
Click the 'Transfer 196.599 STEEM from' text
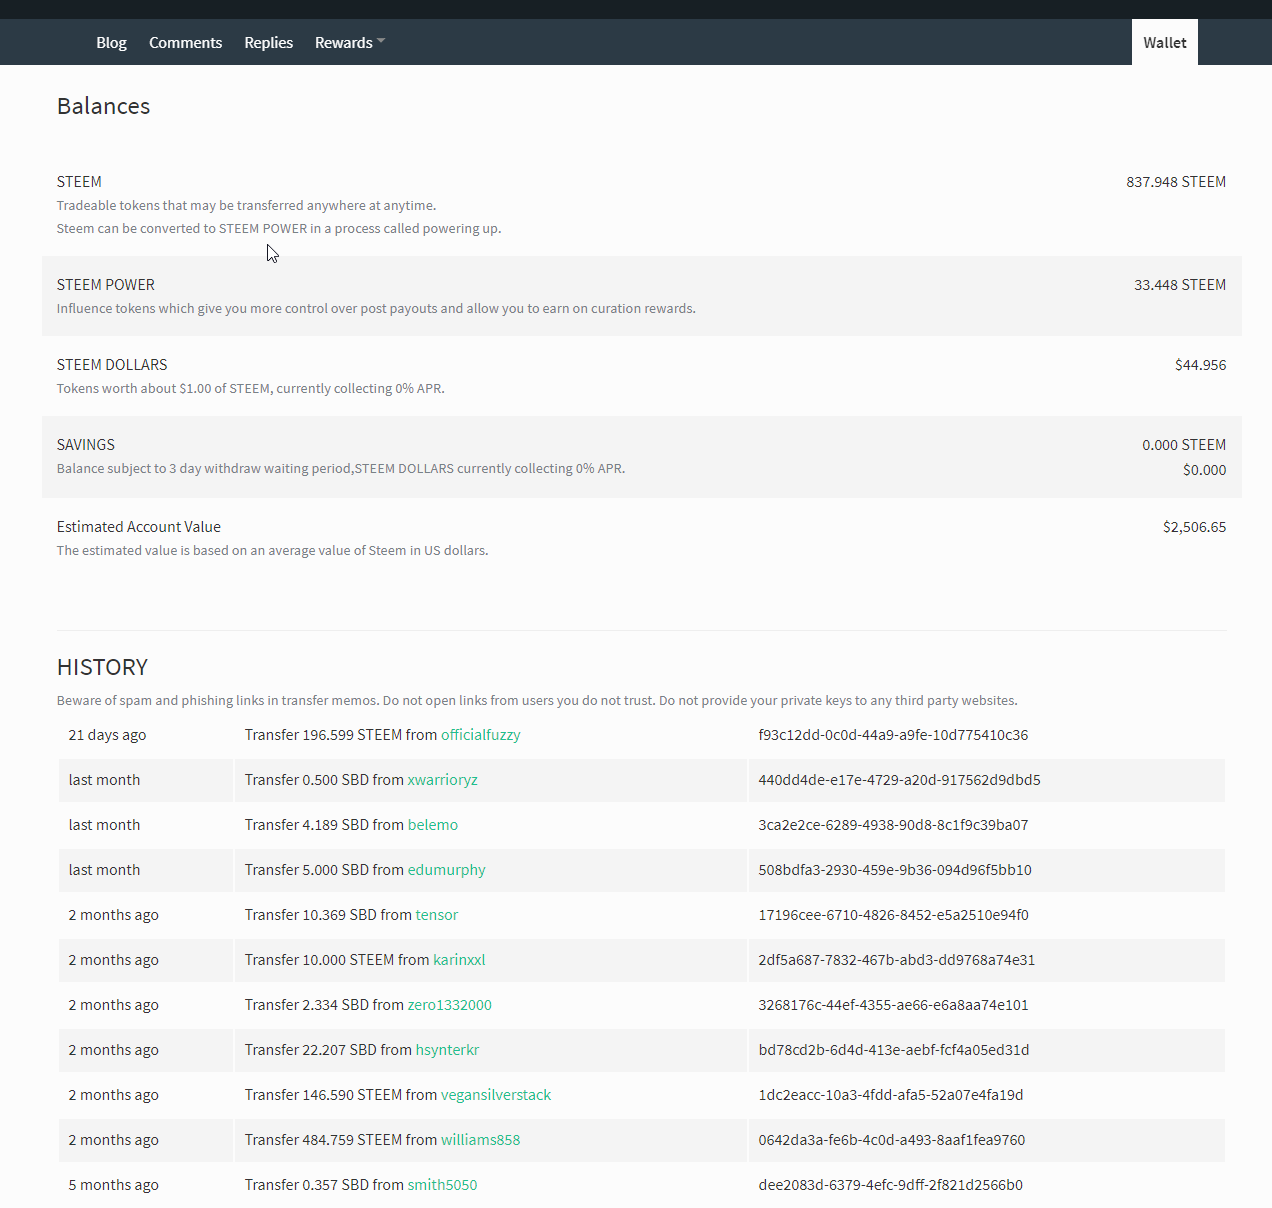341,735
